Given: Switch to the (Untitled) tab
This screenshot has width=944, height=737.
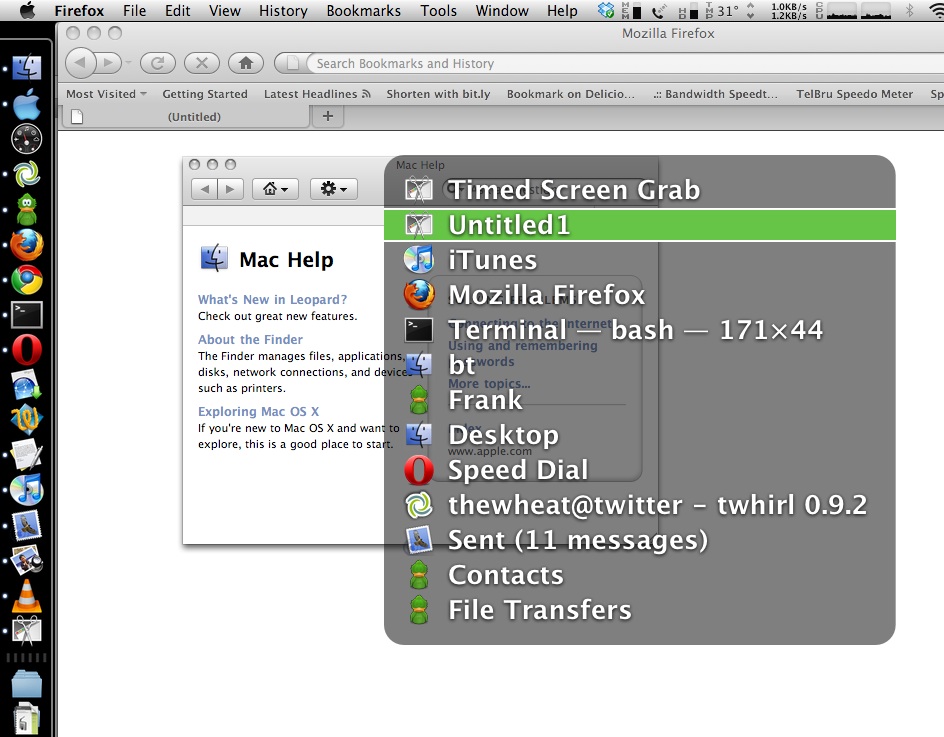Looking at the screenshot, I should pos(194,117).
